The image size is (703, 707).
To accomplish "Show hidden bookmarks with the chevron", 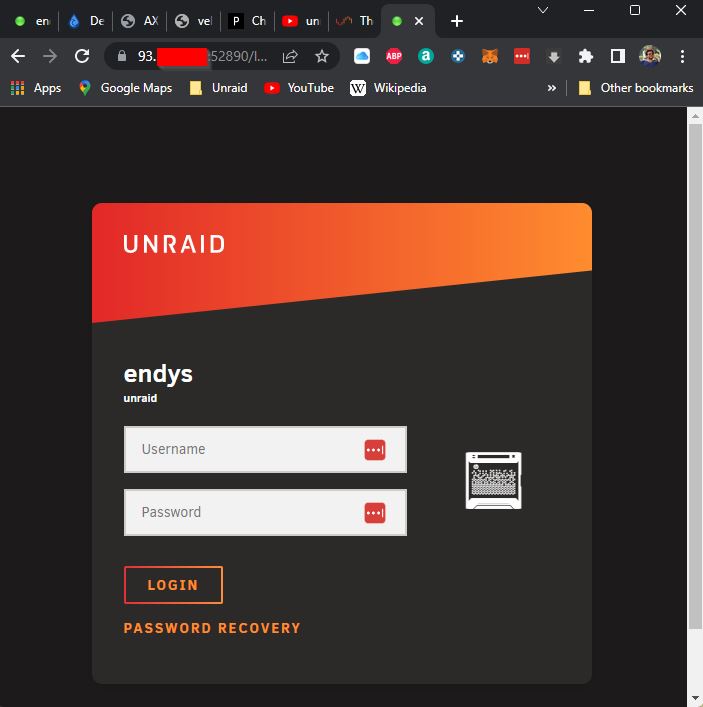I will coord(551,88).
